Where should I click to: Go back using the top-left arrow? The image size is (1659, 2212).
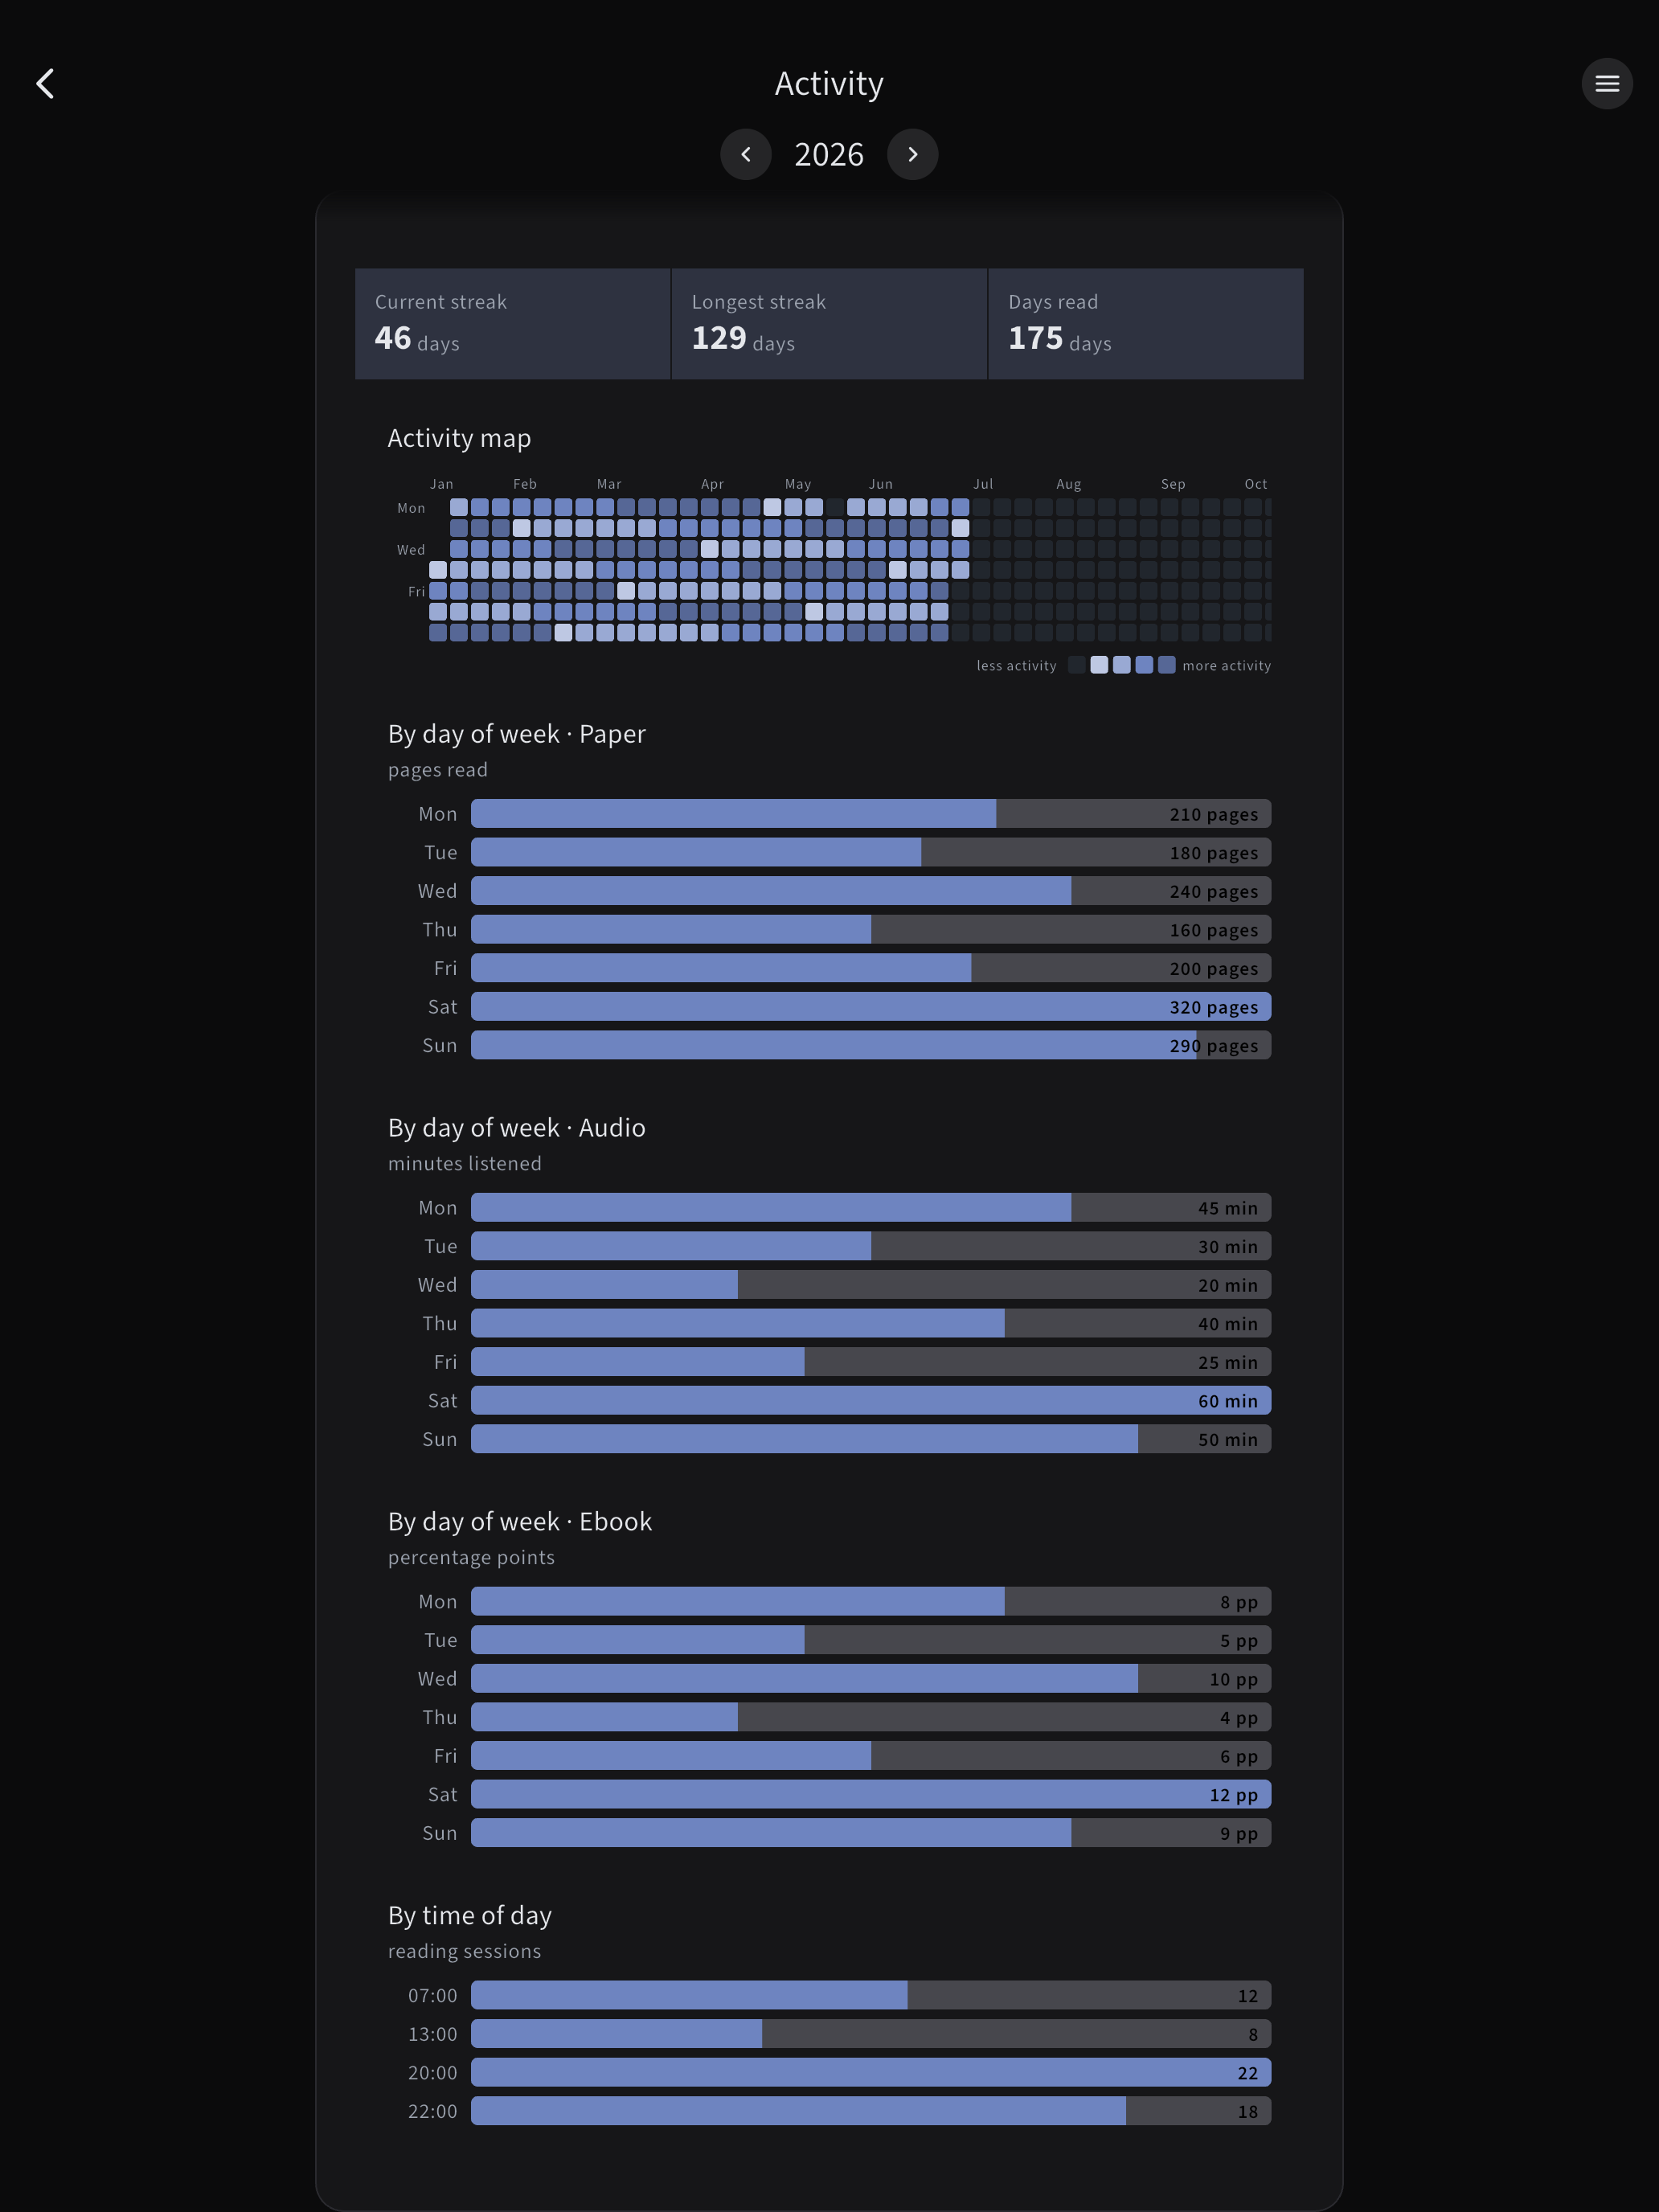(45, 83)
